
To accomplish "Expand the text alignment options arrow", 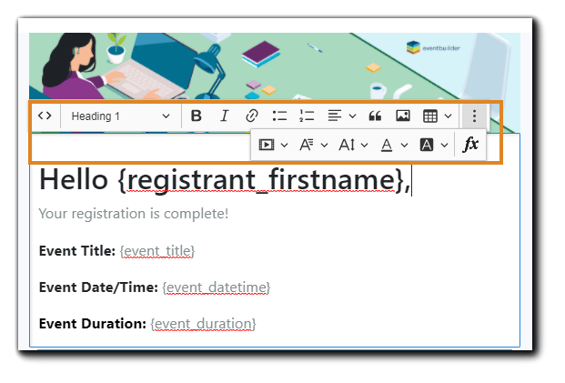I will tap(352, 116).
